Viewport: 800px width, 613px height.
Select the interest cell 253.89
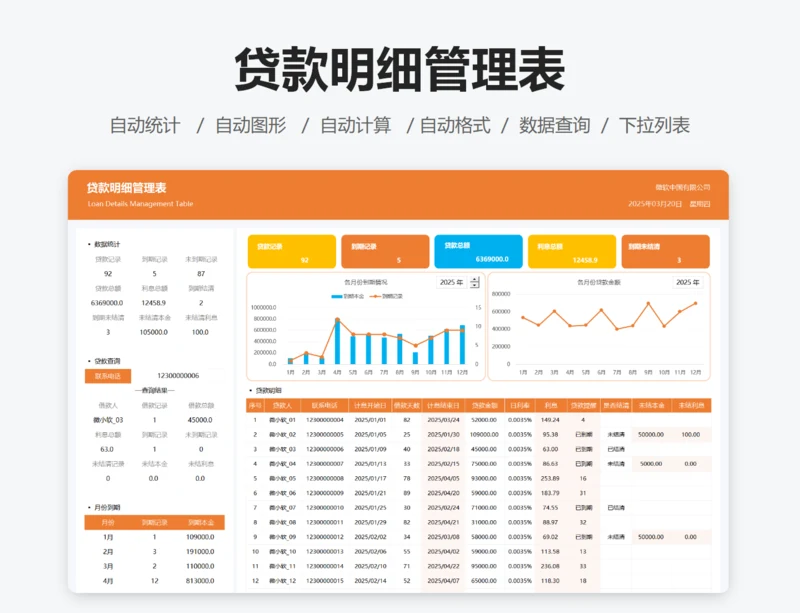coord(550,479)
